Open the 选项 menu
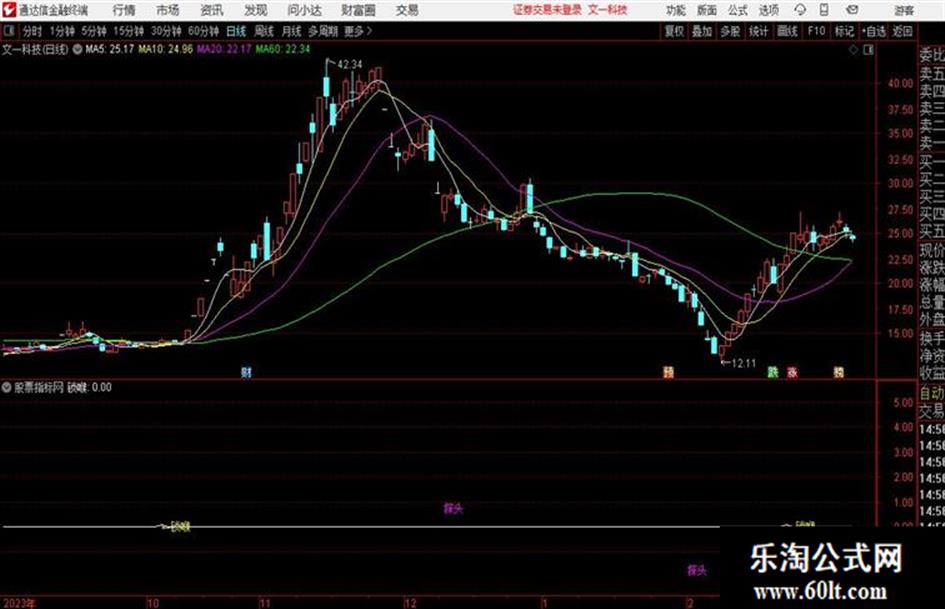The image size is (945, 609). 768,10
